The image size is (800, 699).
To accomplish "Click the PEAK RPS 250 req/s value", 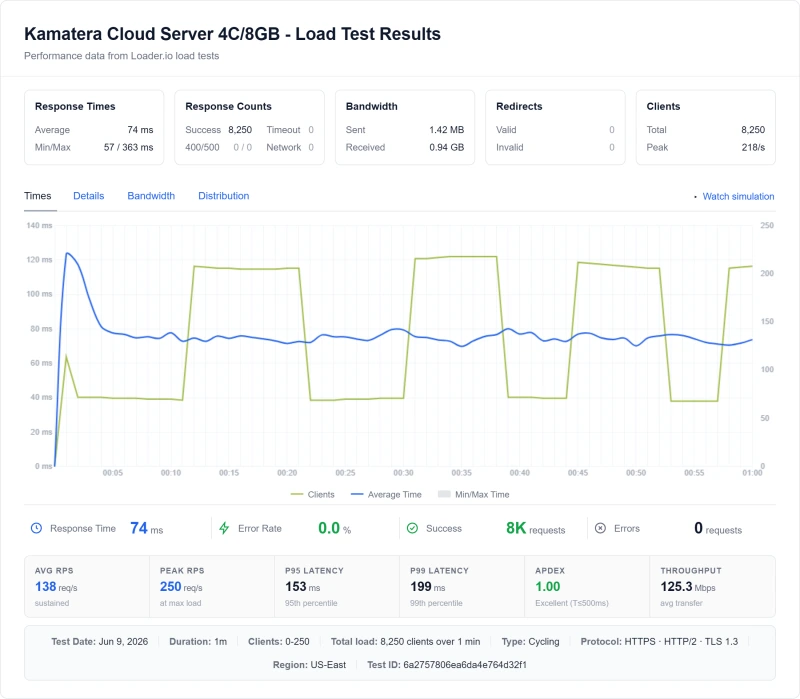I will point(181,587).
